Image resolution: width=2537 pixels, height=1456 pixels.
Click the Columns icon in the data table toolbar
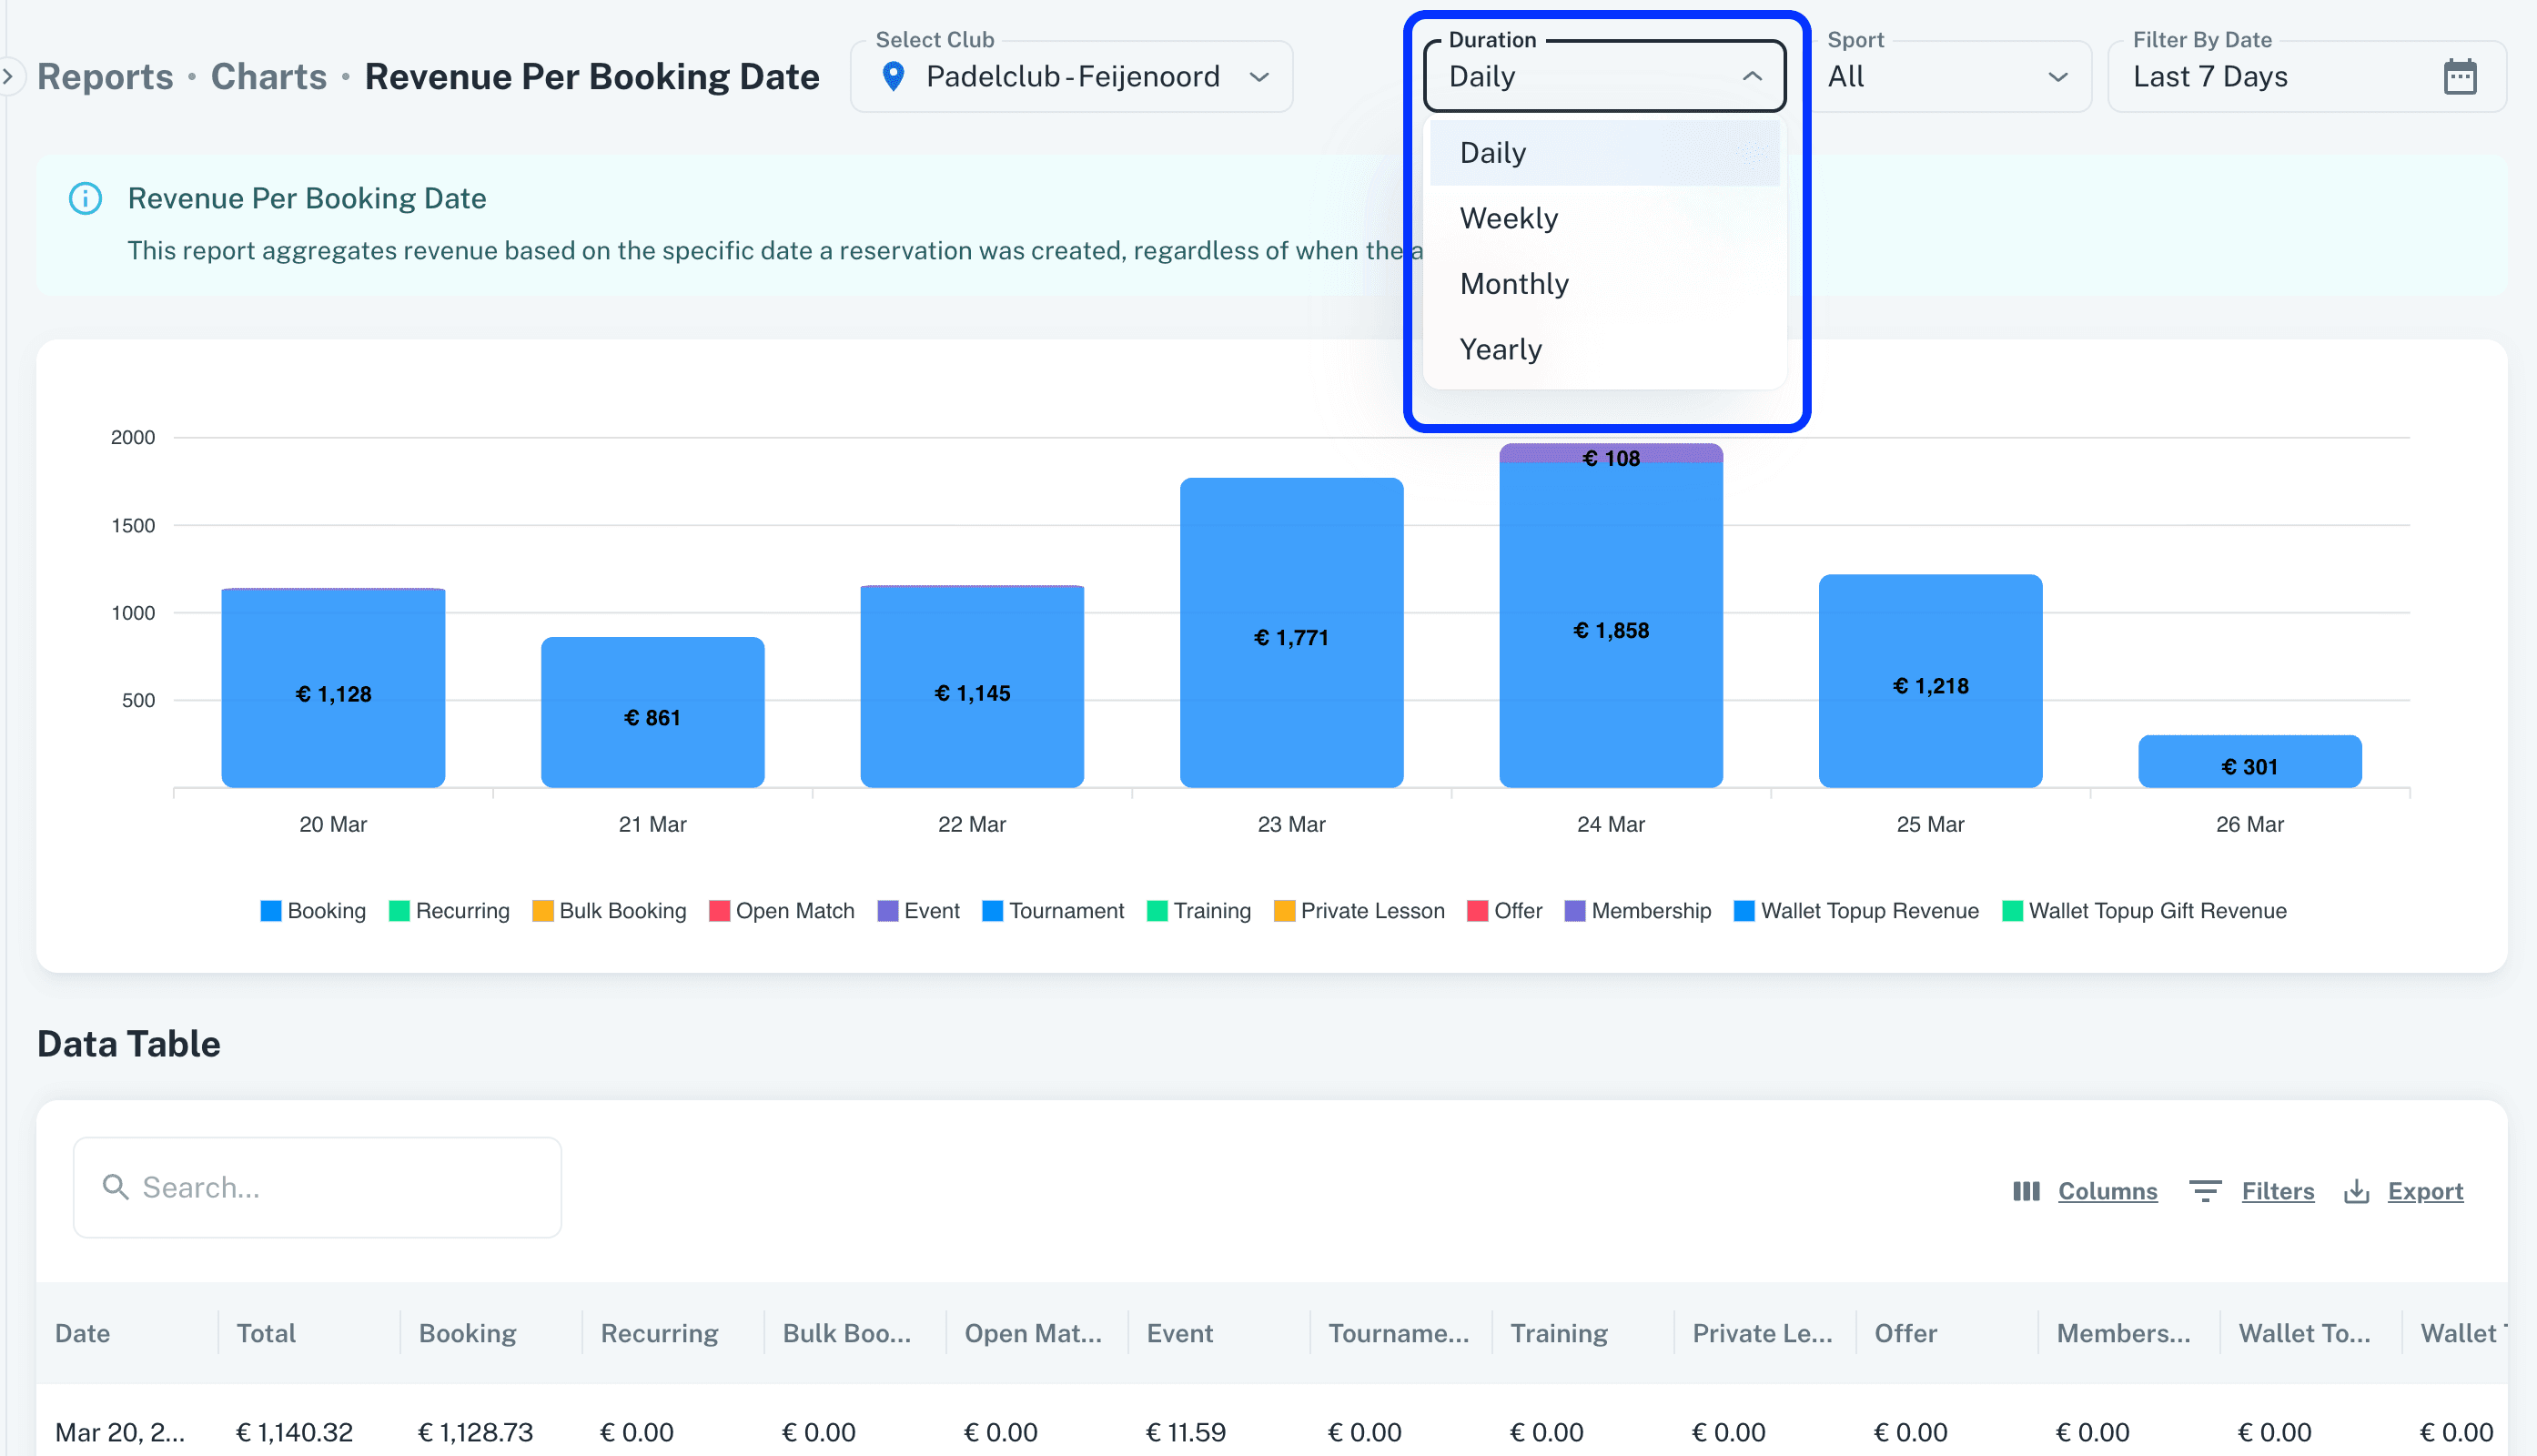[x=2026, y=1191]
